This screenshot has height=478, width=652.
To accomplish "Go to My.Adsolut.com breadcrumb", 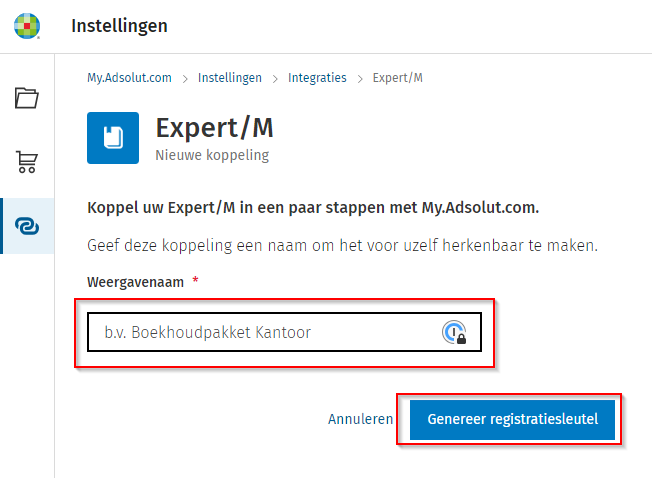I will (126, 78).
